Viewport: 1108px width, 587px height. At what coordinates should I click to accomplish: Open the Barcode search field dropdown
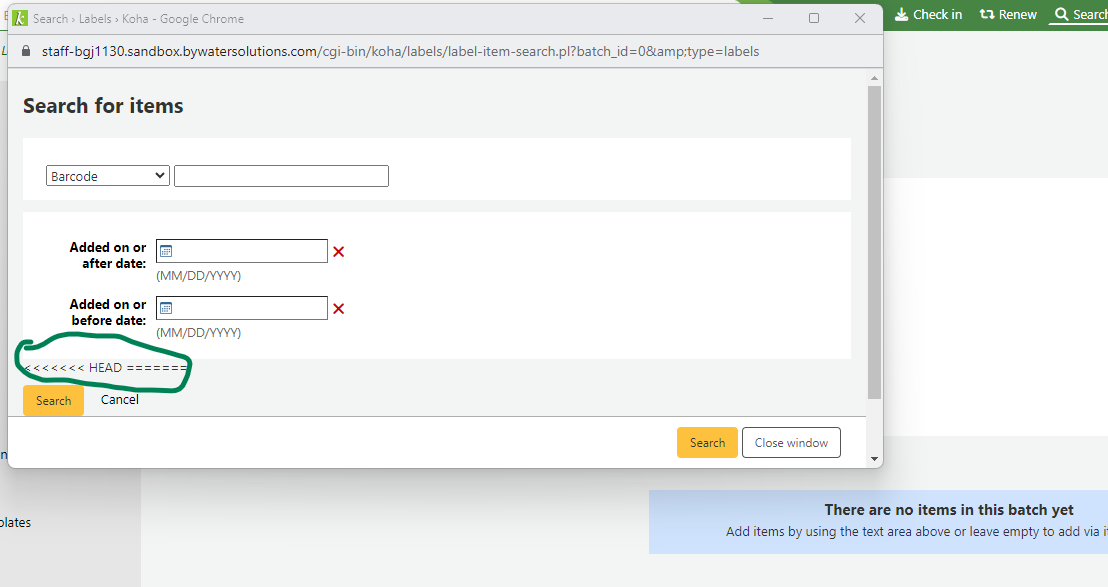pos(108,176)
